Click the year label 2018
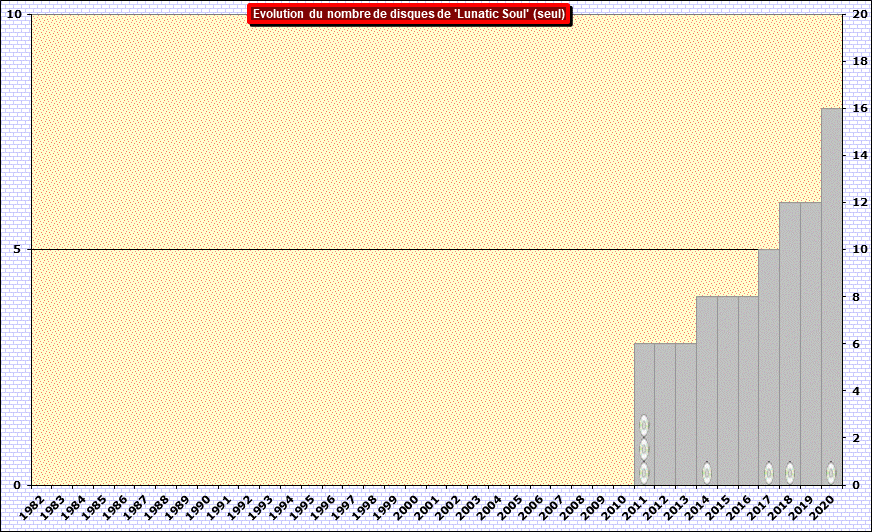This screenshot has height=532, width=872. 779,507
